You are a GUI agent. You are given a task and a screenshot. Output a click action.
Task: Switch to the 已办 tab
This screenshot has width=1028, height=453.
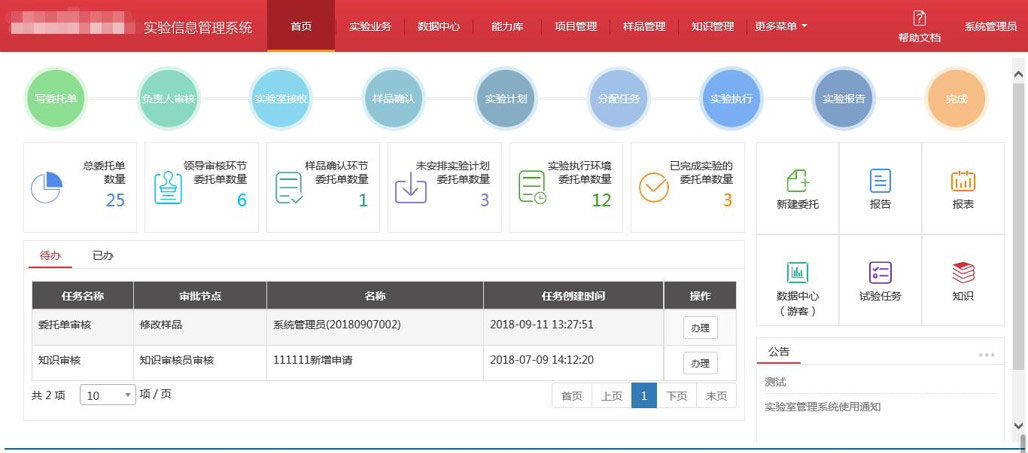(x=103, y=256)
